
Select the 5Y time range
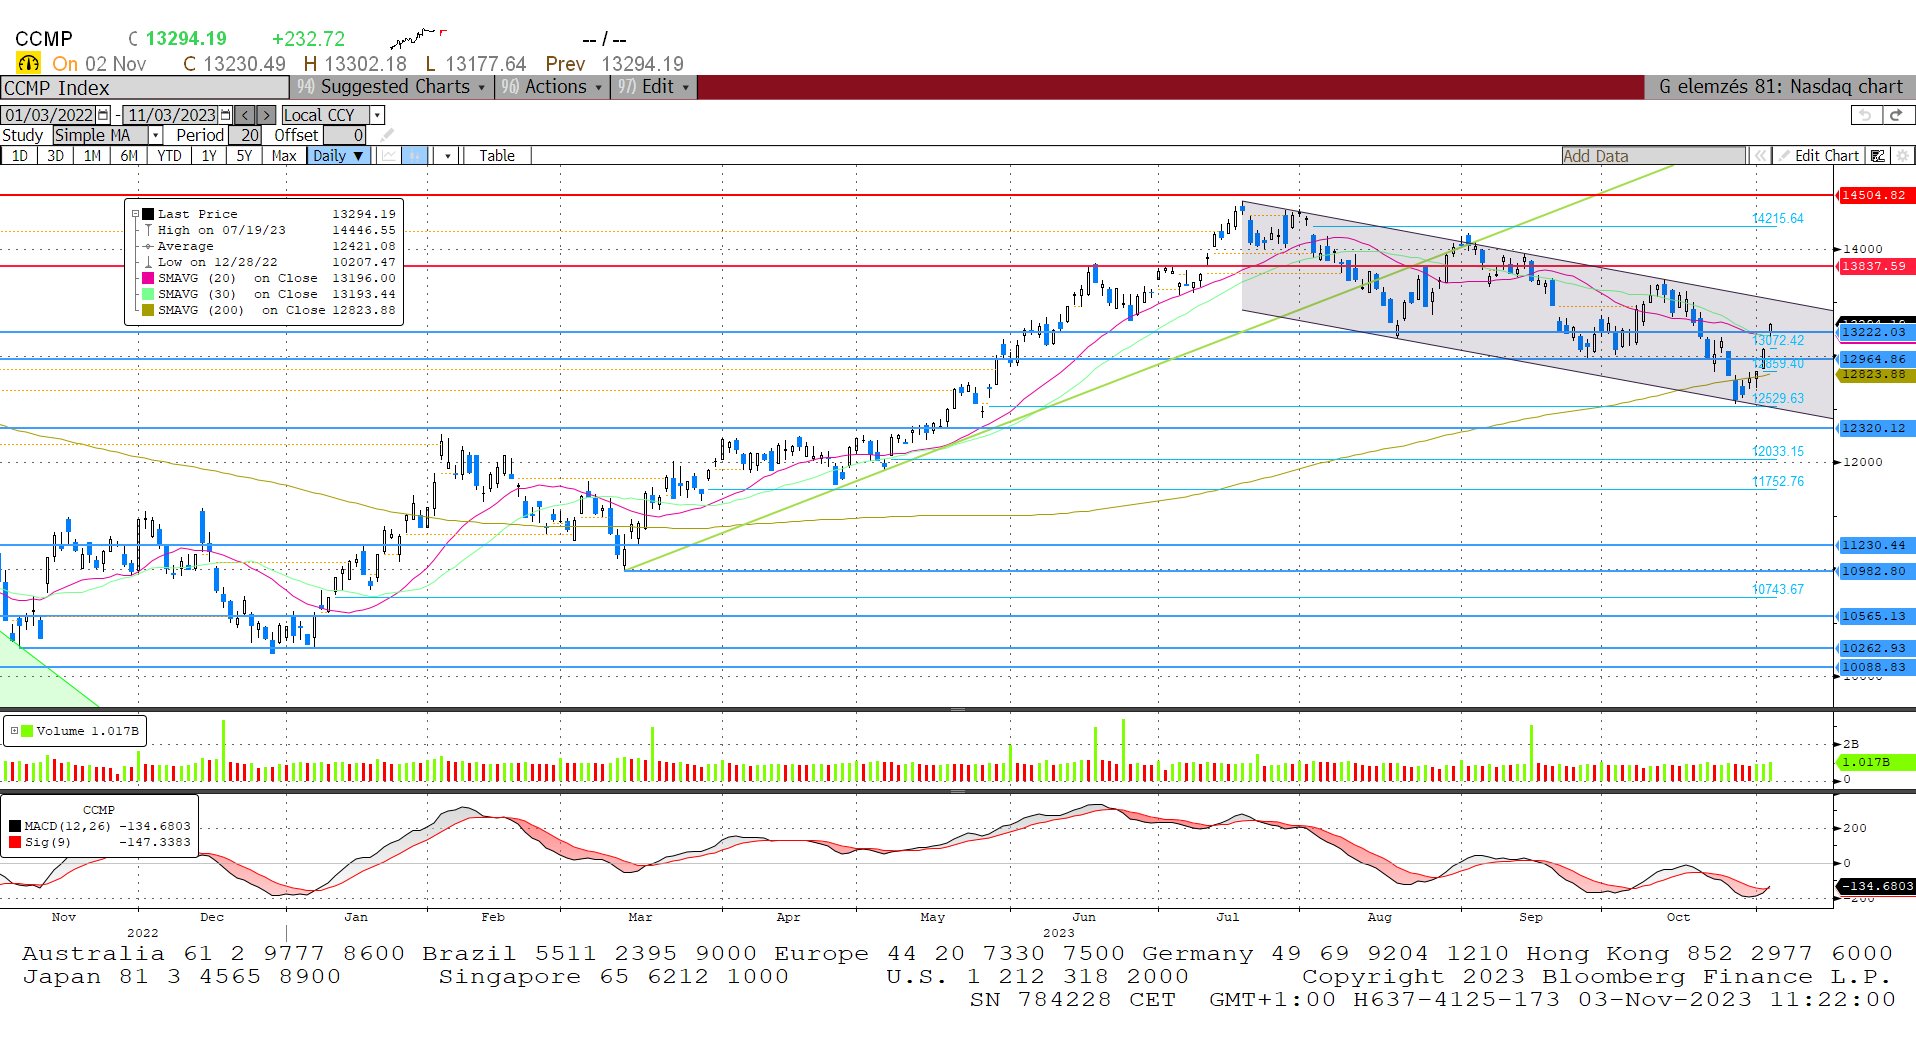pyautogui.click(x=244, y=156)
